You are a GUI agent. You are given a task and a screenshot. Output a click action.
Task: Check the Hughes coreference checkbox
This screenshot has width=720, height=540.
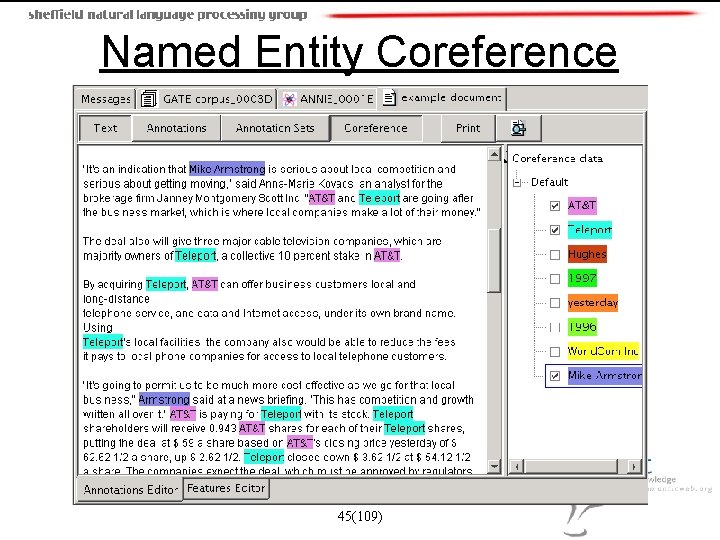point(555,254)
